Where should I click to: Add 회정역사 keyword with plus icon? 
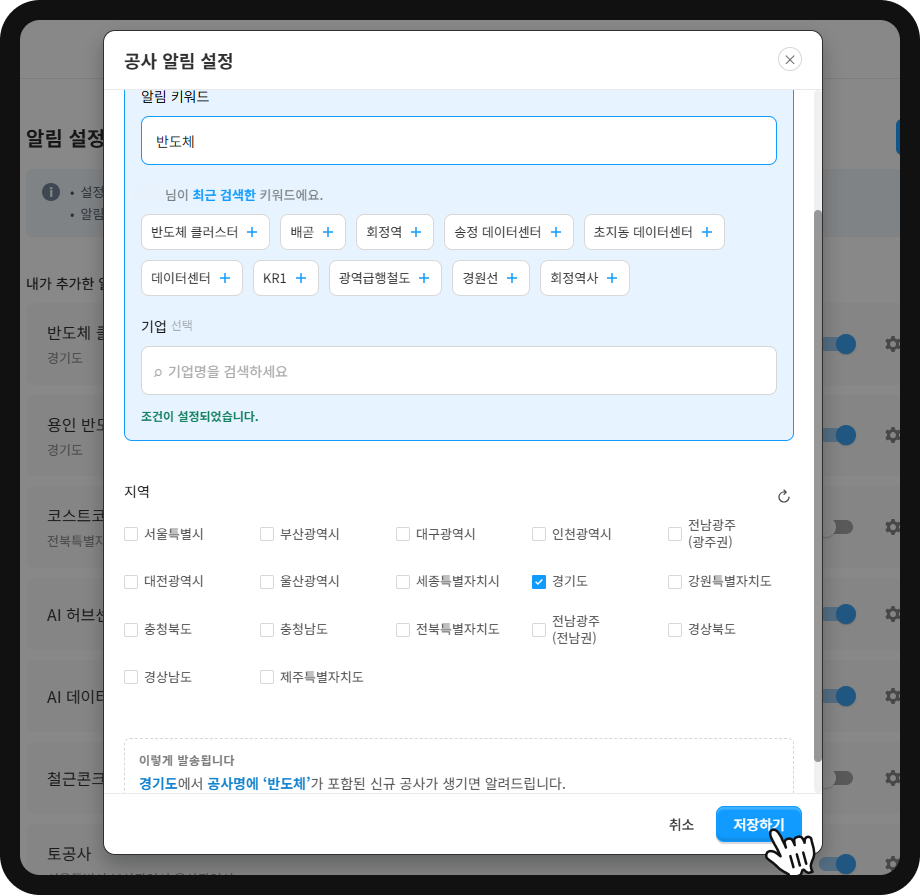612,278
